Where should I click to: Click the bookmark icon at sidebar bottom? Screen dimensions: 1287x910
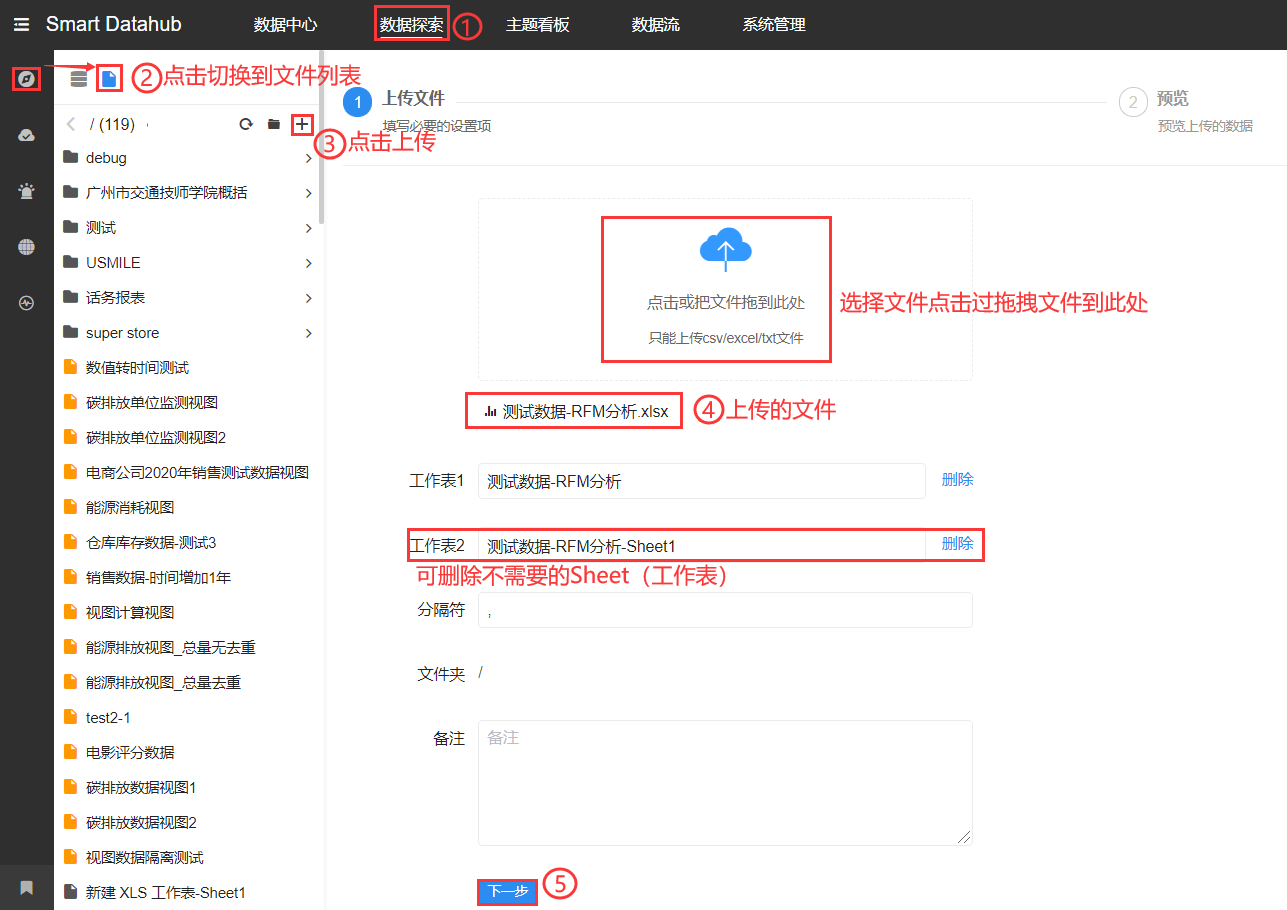pos(27,888)
